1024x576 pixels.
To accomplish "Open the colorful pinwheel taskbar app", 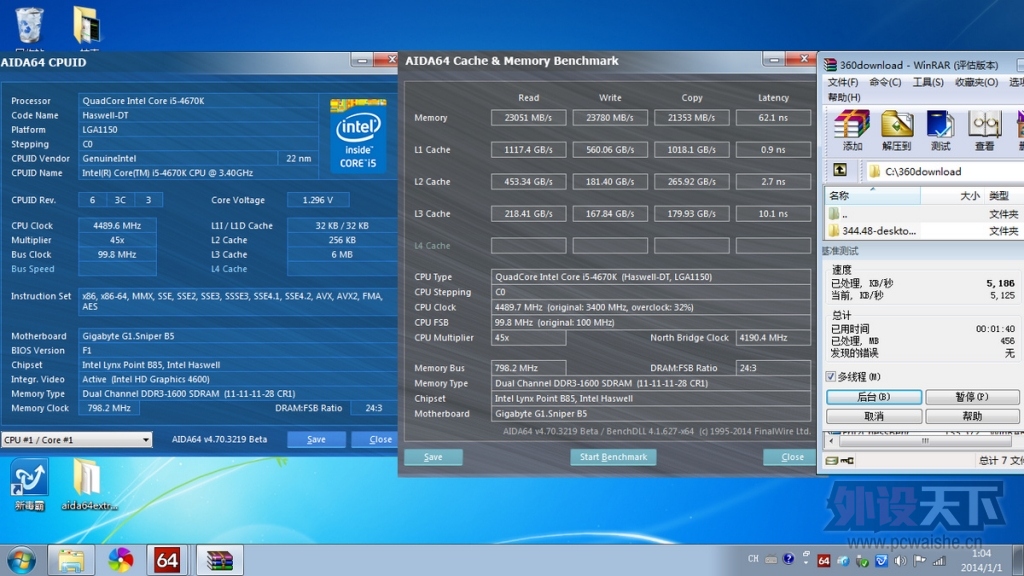I will [120, 560].
